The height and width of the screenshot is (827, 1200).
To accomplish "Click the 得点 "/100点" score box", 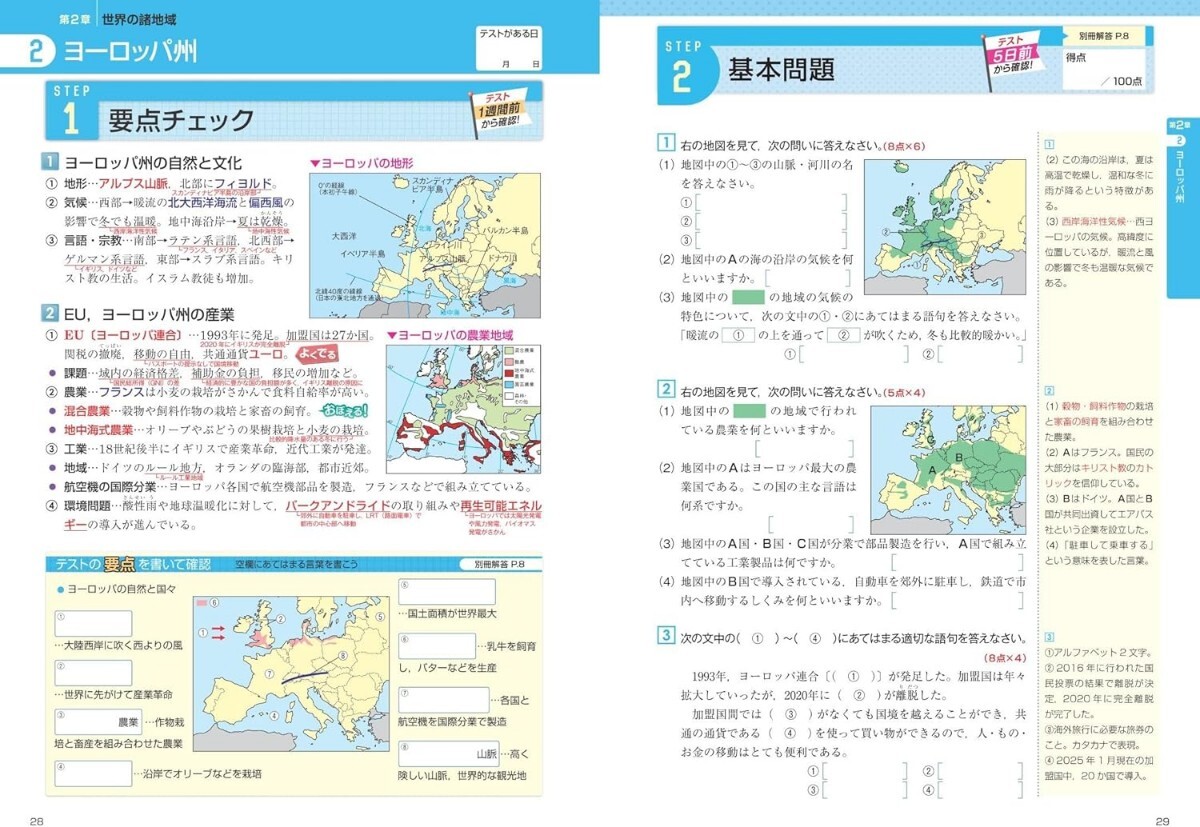I will coord(1106,68).
